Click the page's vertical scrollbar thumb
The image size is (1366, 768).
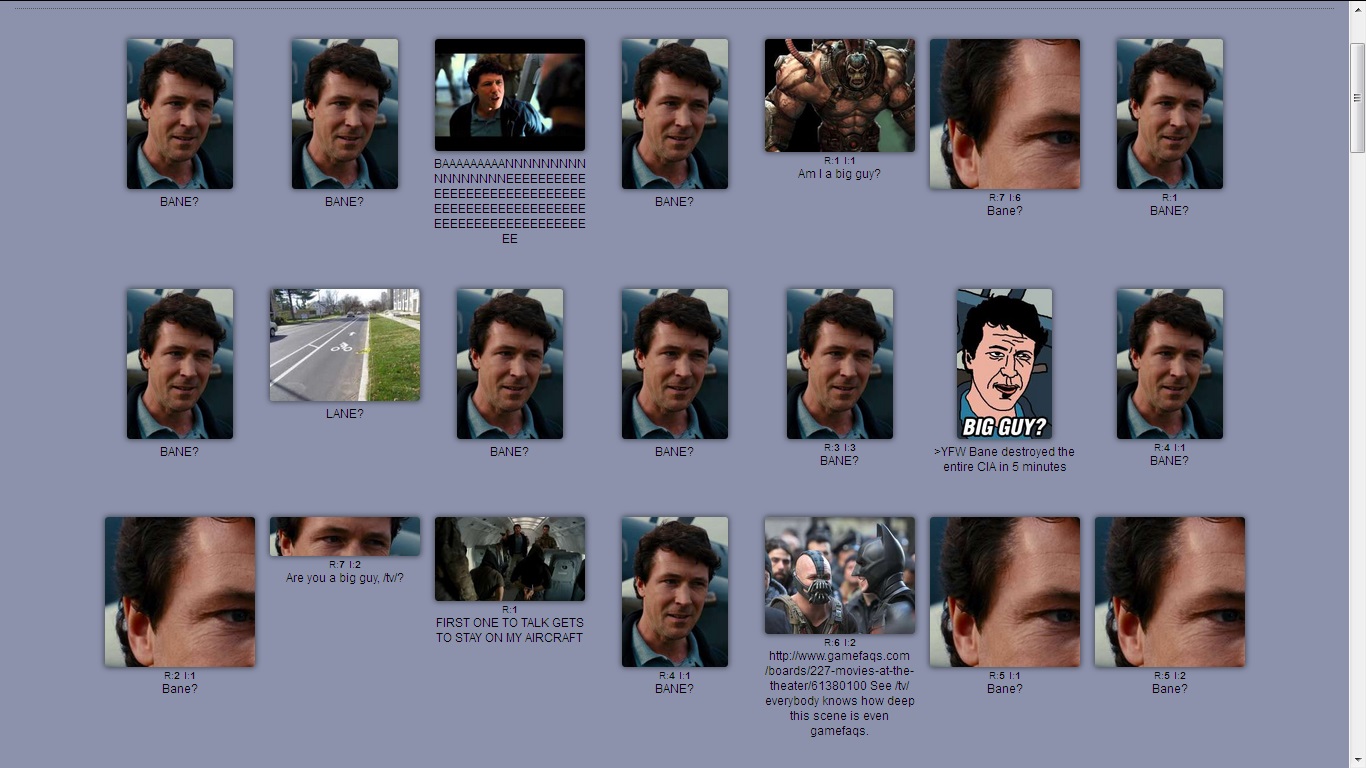pos(1357,98)
